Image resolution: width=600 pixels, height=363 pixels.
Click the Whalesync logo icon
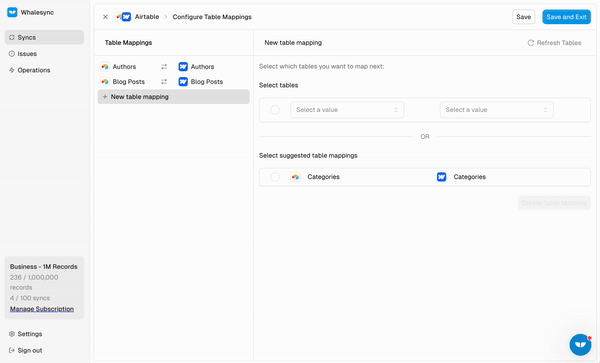point(12,12)
